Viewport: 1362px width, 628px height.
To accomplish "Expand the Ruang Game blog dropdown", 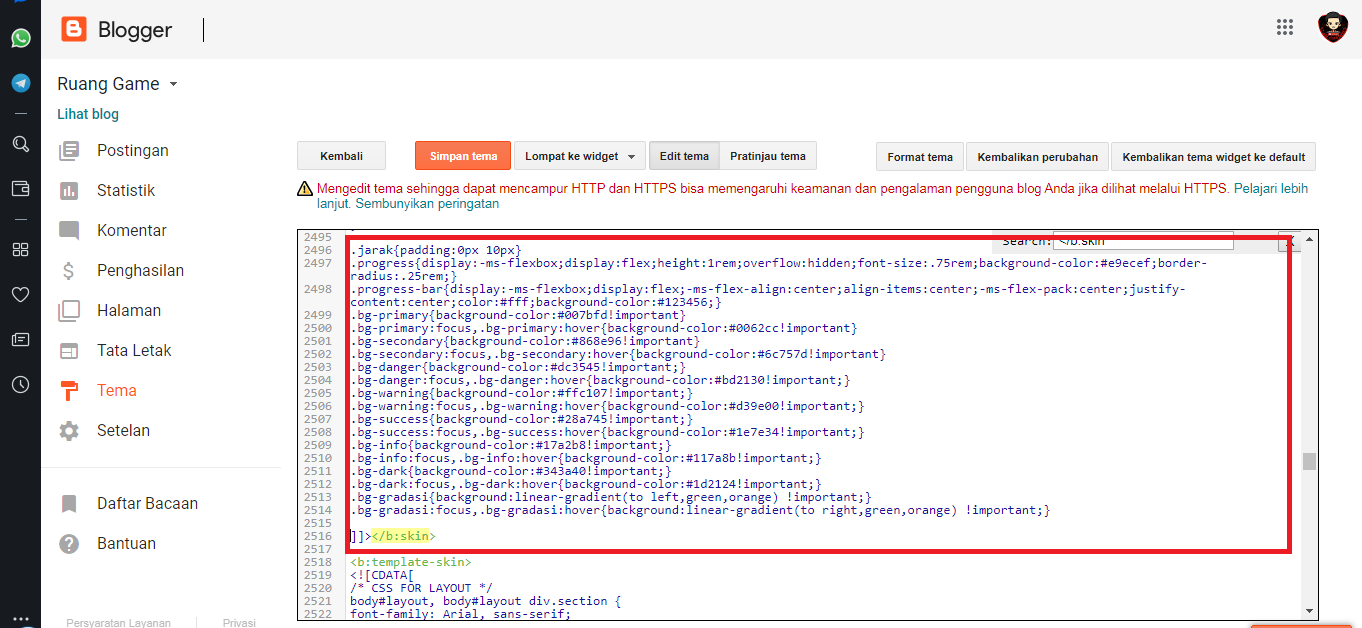I will coord(173,85).
